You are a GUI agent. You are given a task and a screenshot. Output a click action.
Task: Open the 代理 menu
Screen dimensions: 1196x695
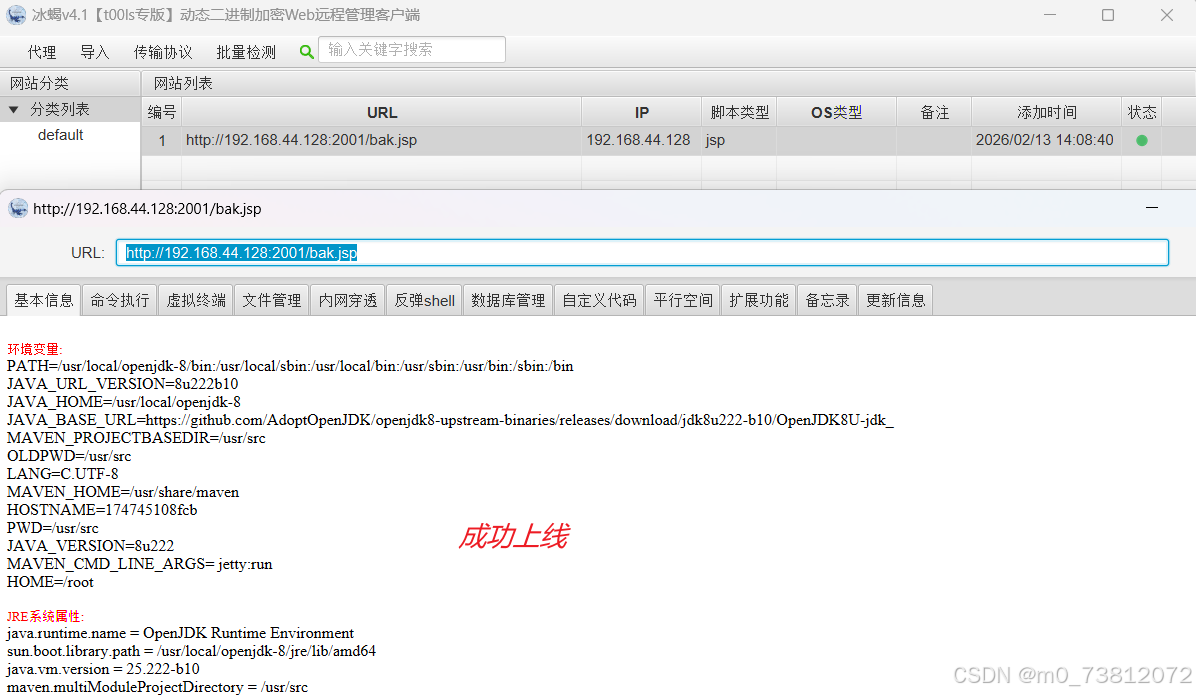[x=42, y=52]
